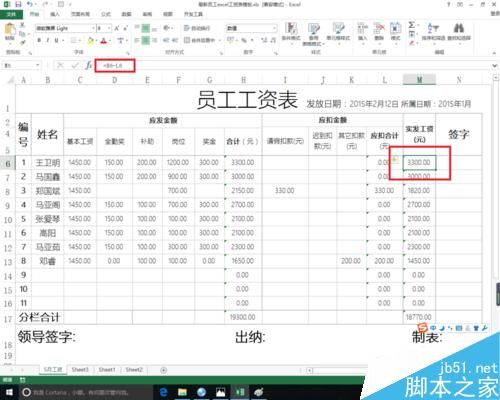
Task: Open the font color dropdown arrow
Action: pyautogui.click(x=110, y=40)
